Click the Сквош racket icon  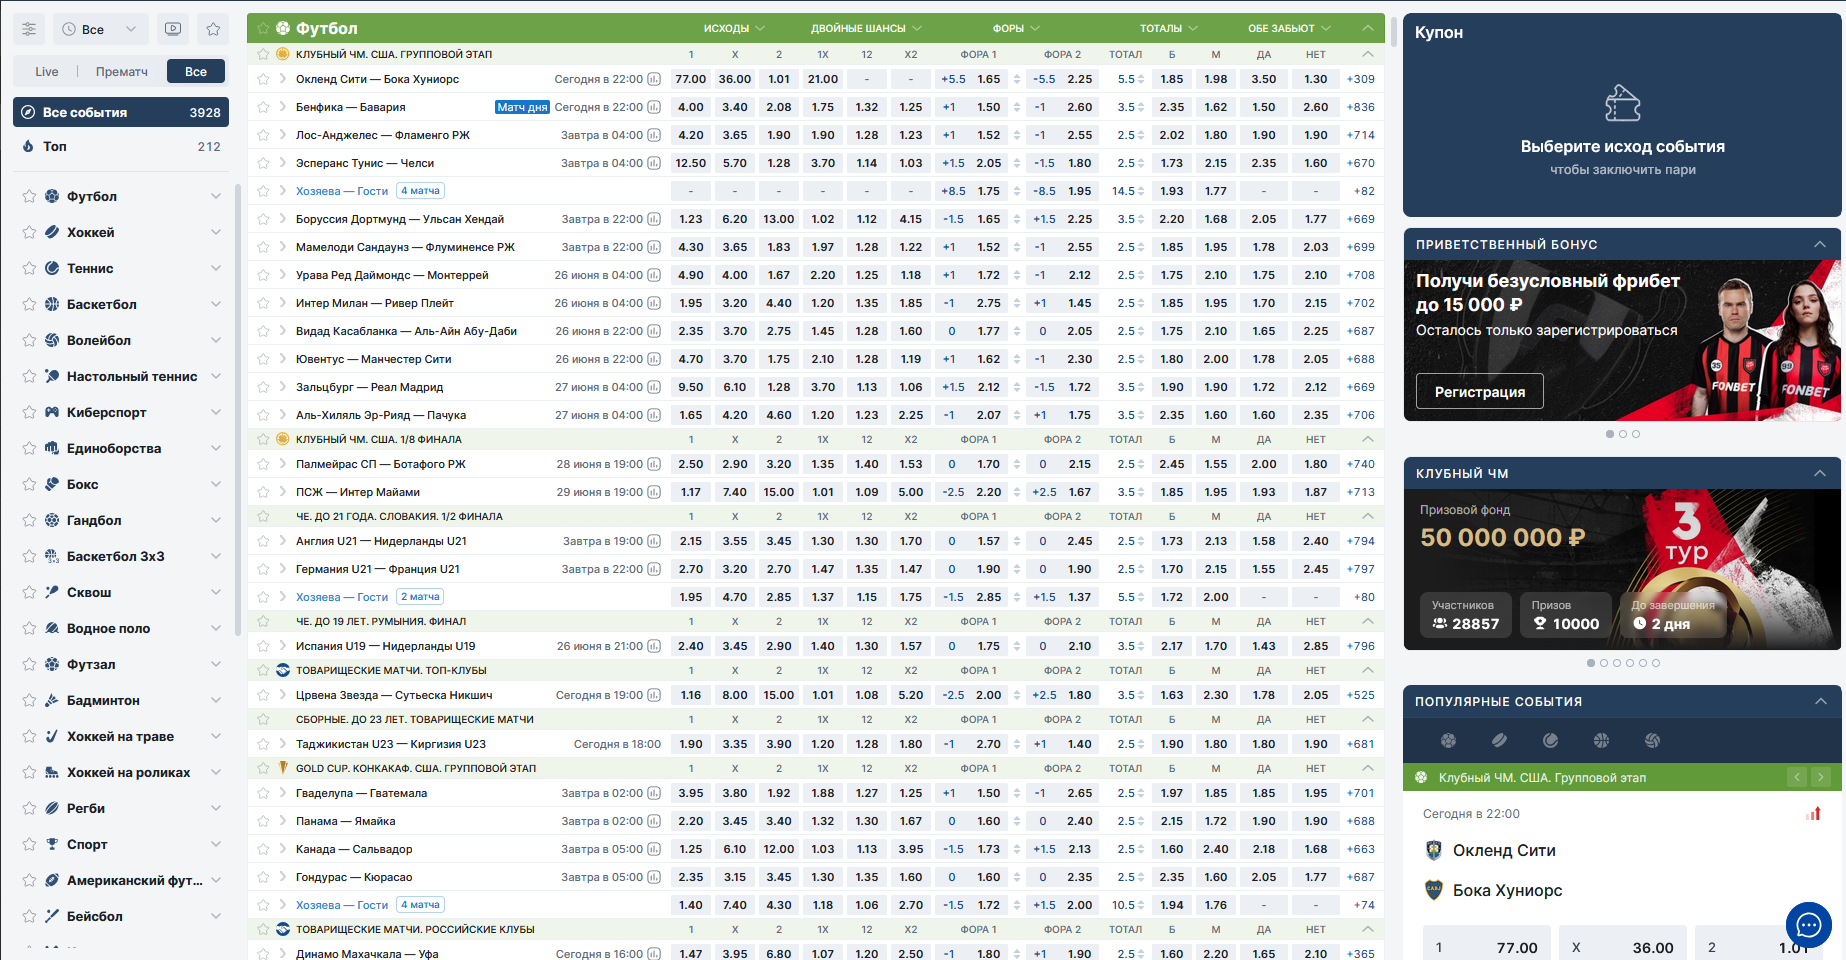(x=52, y=592)
